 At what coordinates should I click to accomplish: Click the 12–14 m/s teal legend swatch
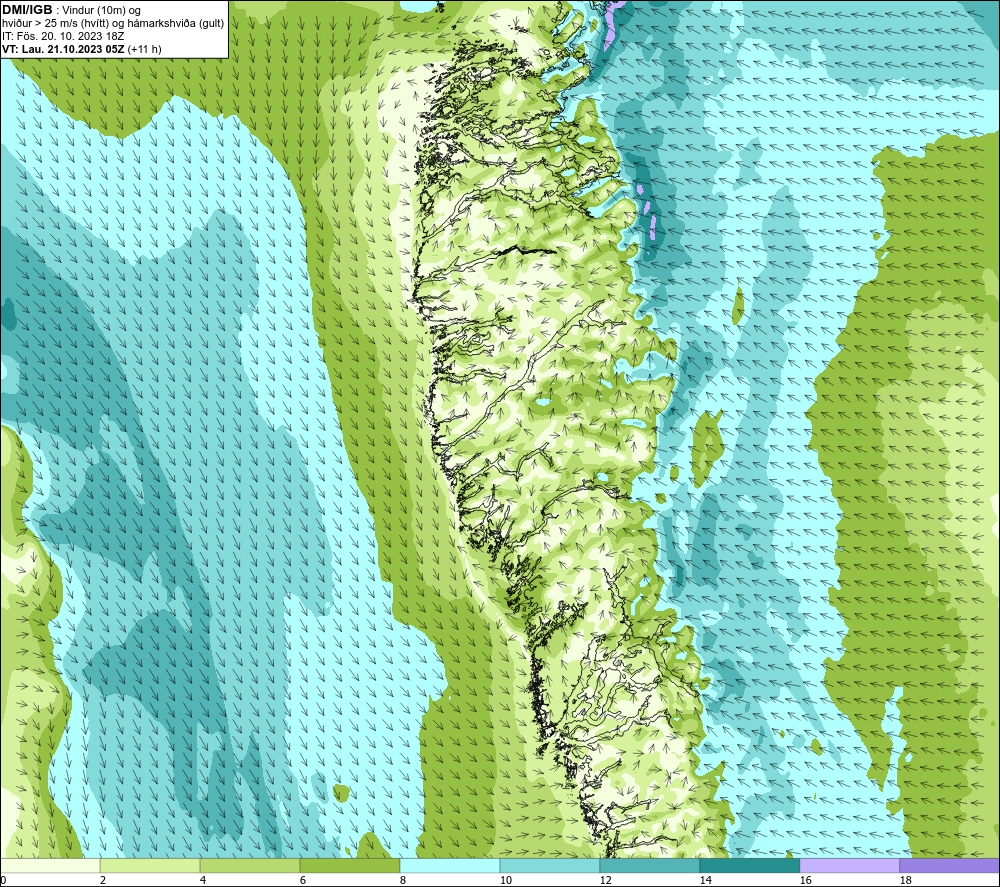pos(649,865)
